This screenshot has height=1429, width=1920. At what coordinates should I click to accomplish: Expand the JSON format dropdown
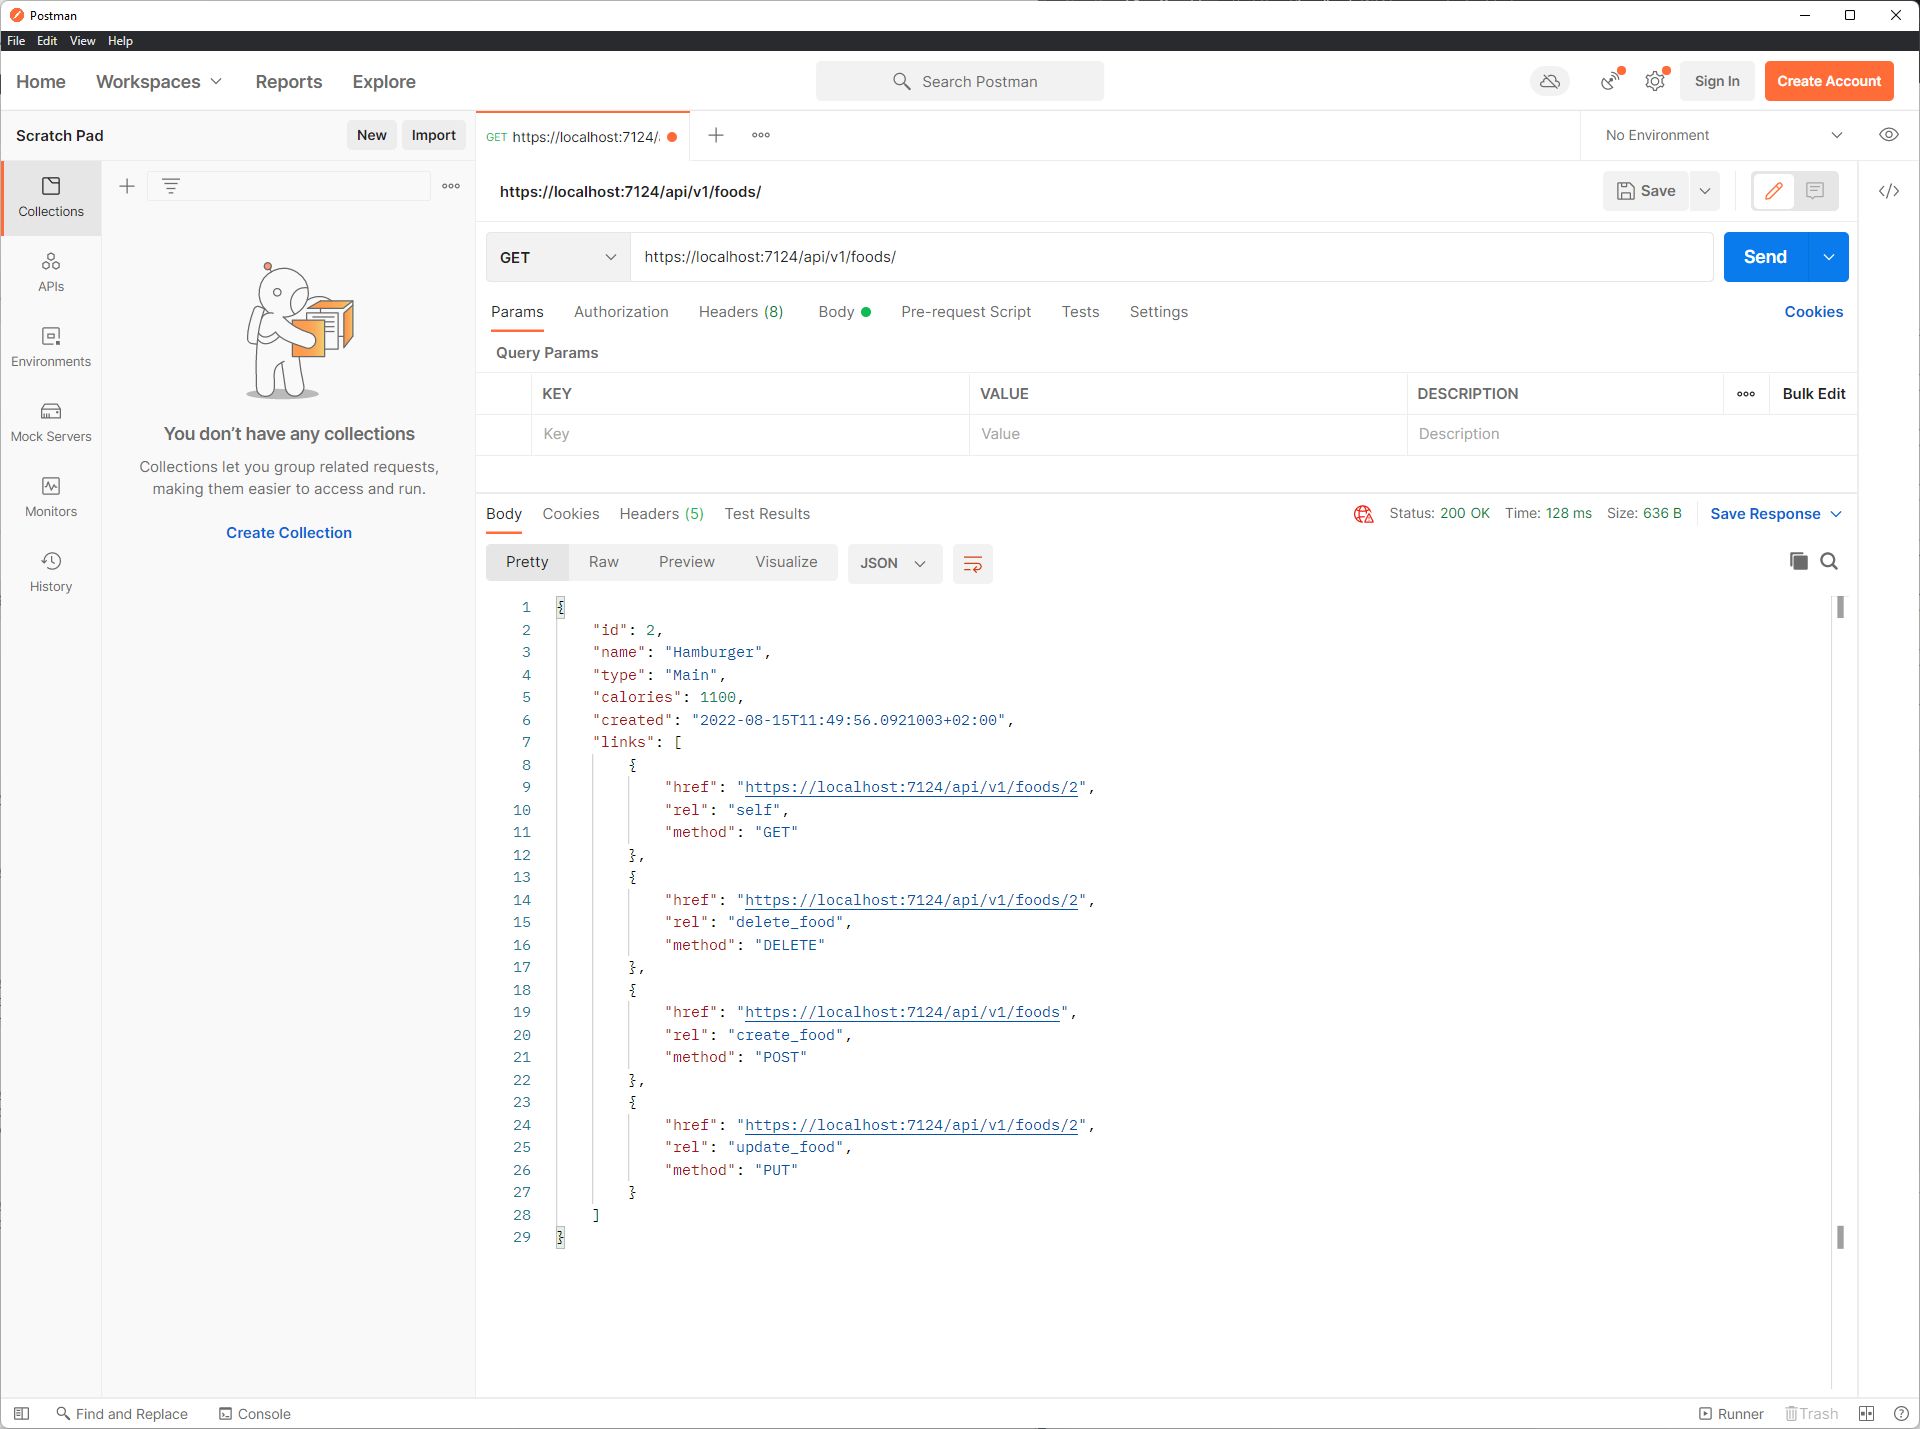pos(919,563)
